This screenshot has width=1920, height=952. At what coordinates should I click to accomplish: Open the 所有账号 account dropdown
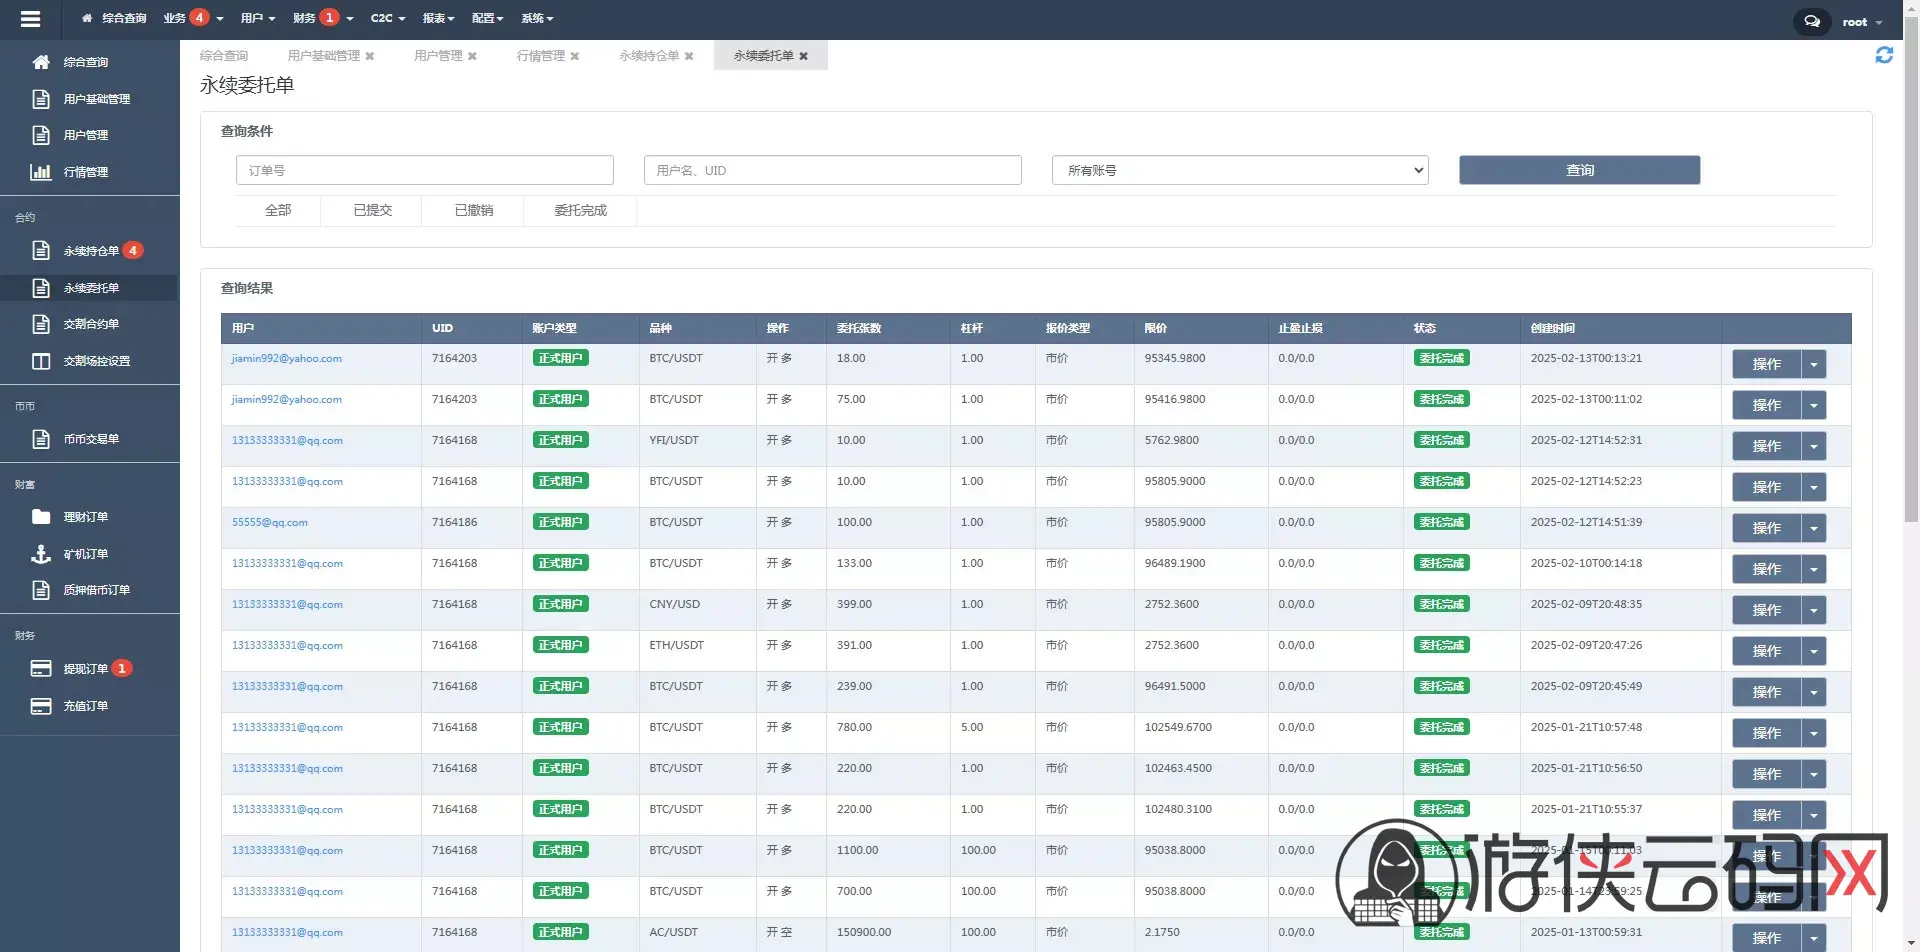(1240, 170)
